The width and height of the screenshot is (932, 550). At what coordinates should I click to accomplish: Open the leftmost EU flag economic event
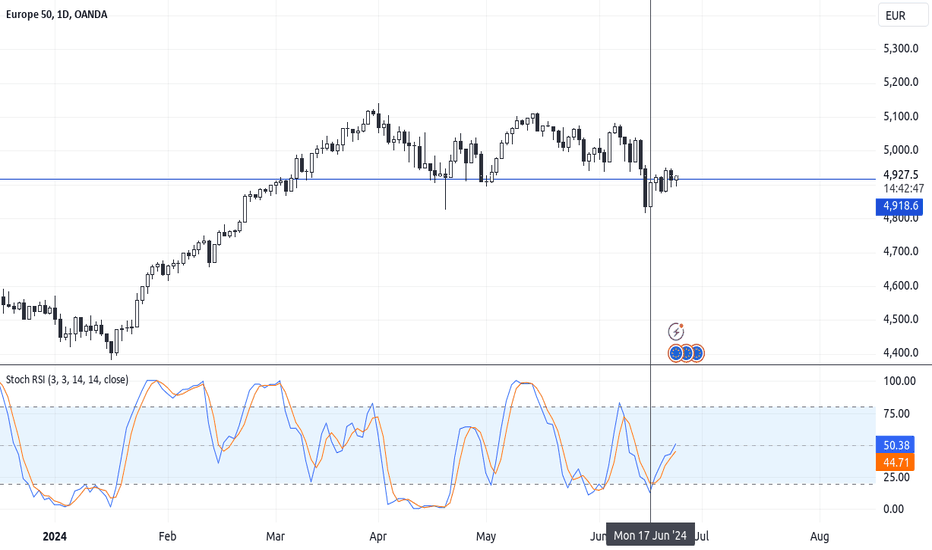(x=675, y=353)
